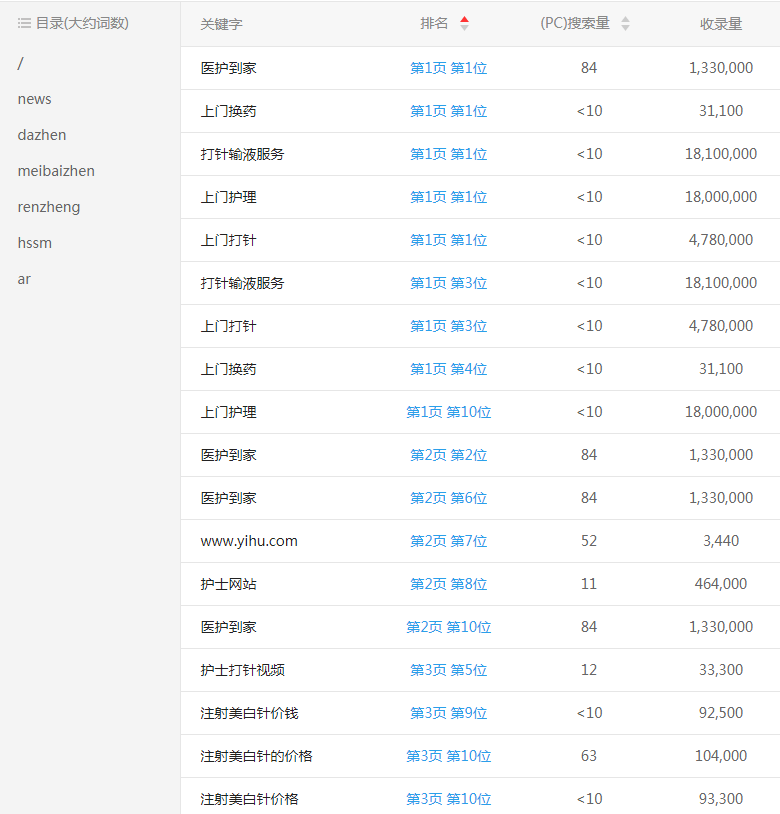Select the hssm directory
This screenshot has width=780, height=814.
[34, 243]
